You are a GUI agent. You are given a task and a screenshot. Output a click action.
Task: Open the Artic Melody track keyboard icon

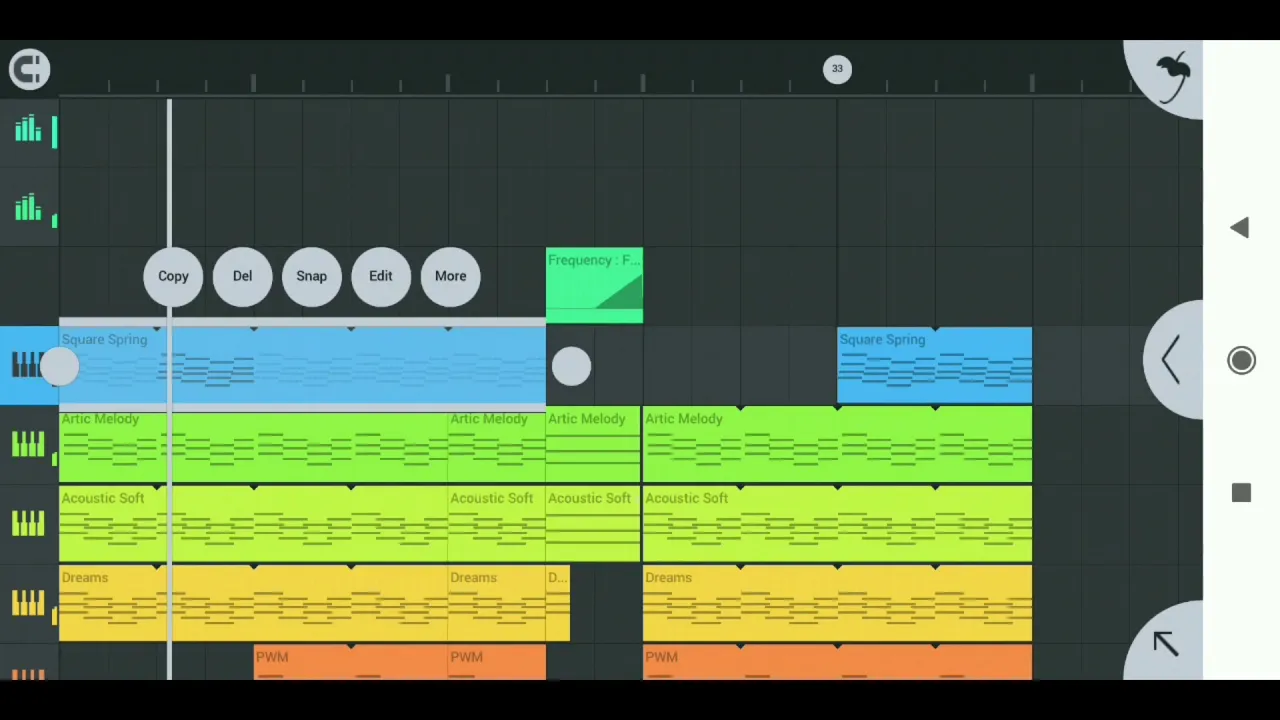click(28, 444)
